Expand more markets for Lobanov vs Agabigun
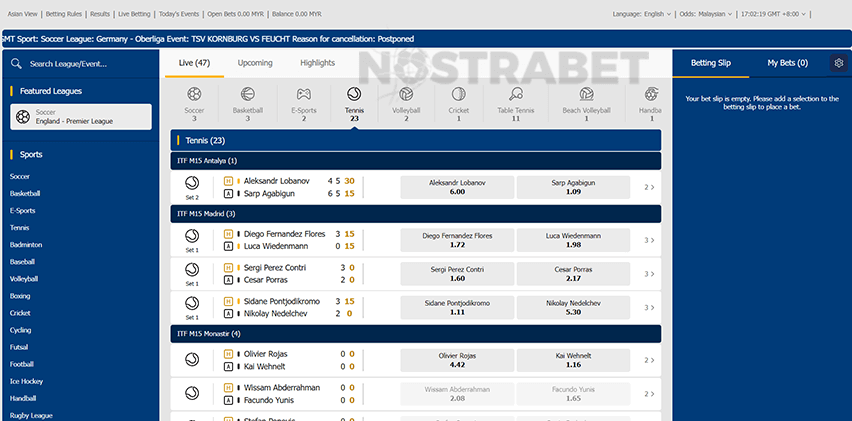852x421 pixels. [x=649, y=187]
